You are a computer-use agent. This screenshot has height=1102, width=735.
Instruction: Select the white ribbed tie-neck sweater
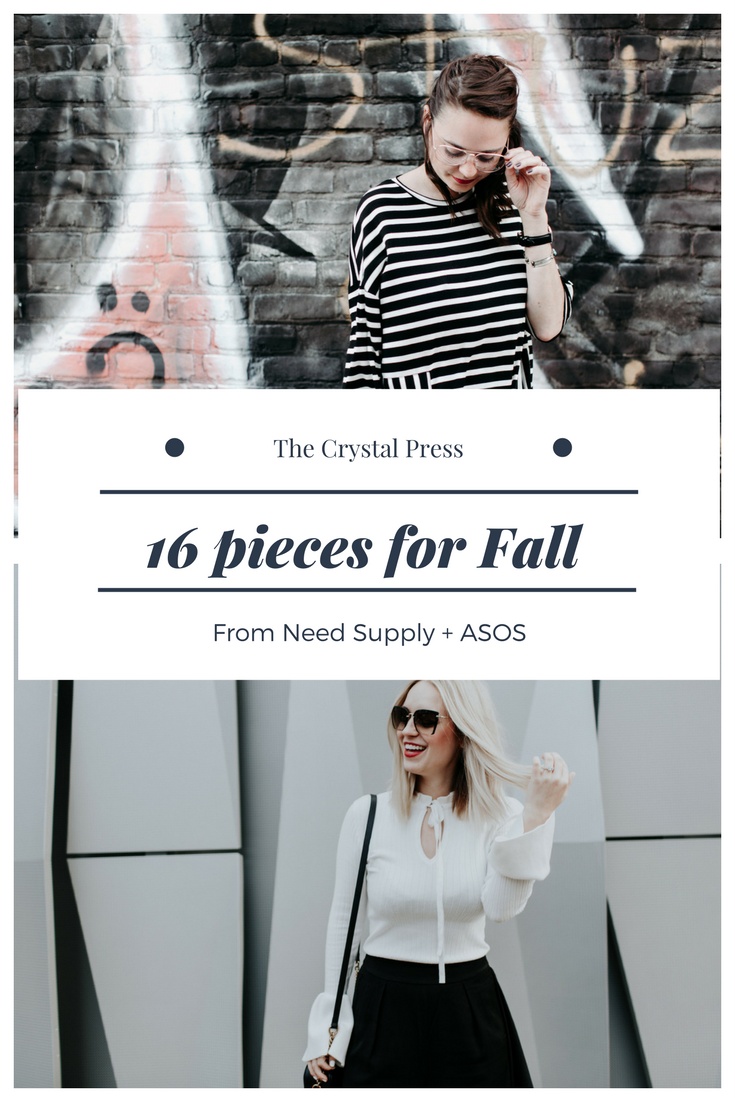point(432,900)
